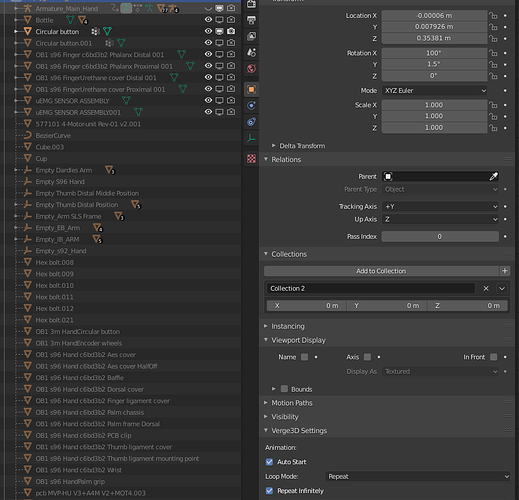Hide Bottle in viewport via eye icon
This screenshot has height=500, width=519.
click(x=208, y=20)
